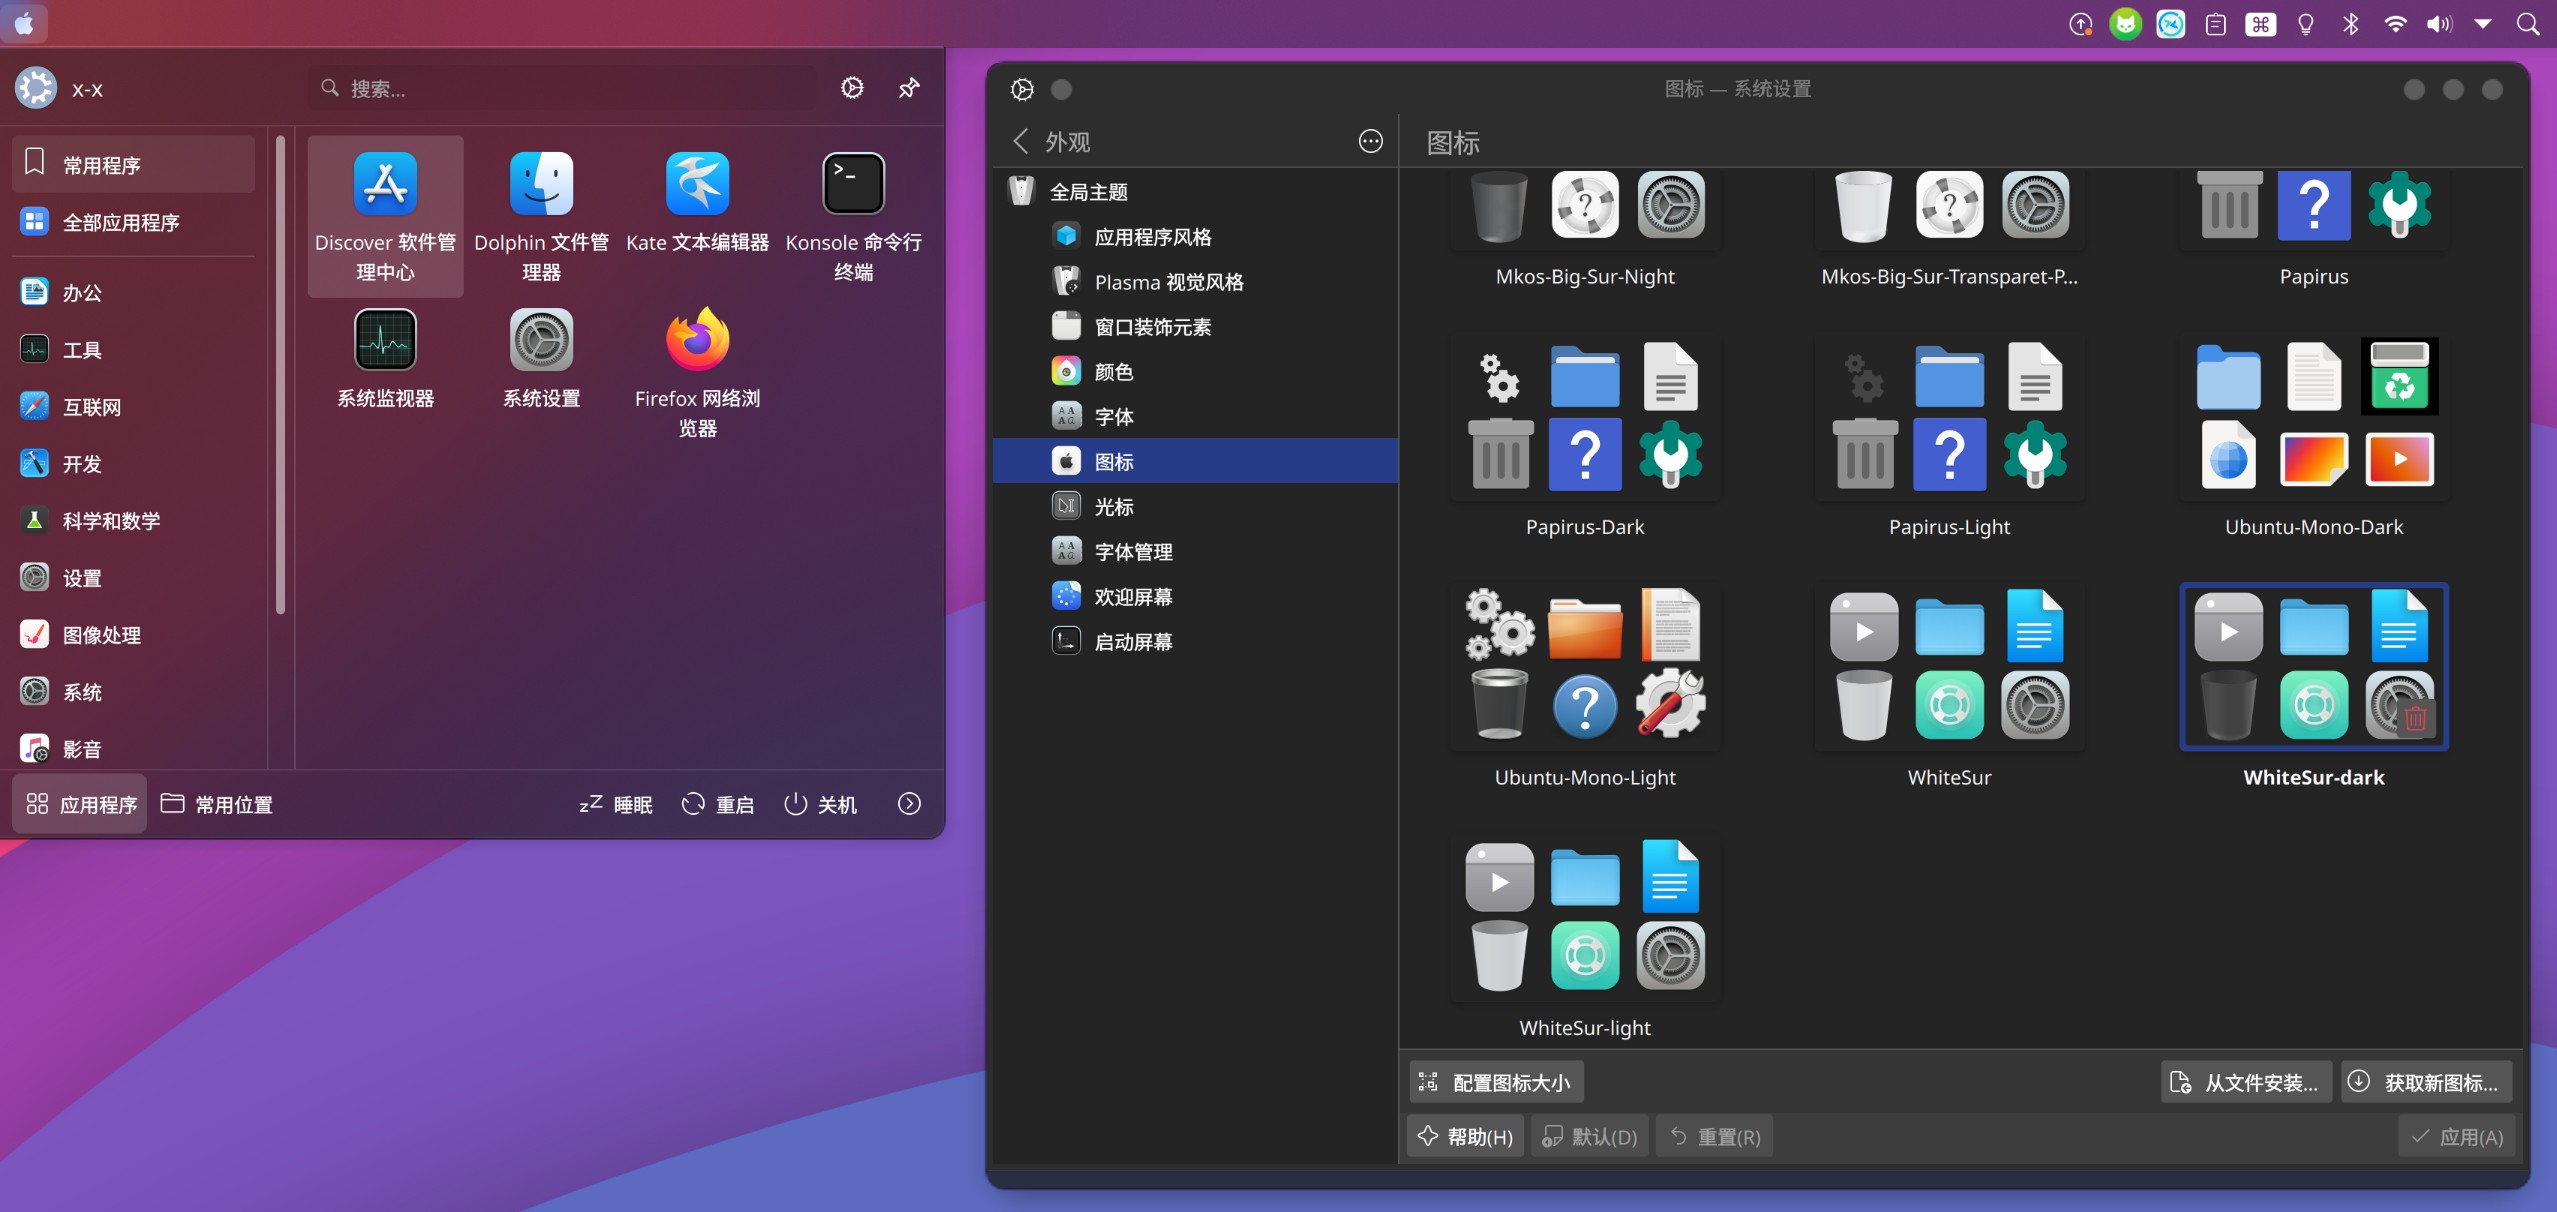Click the 关机 shutdown button

point(820,804)
